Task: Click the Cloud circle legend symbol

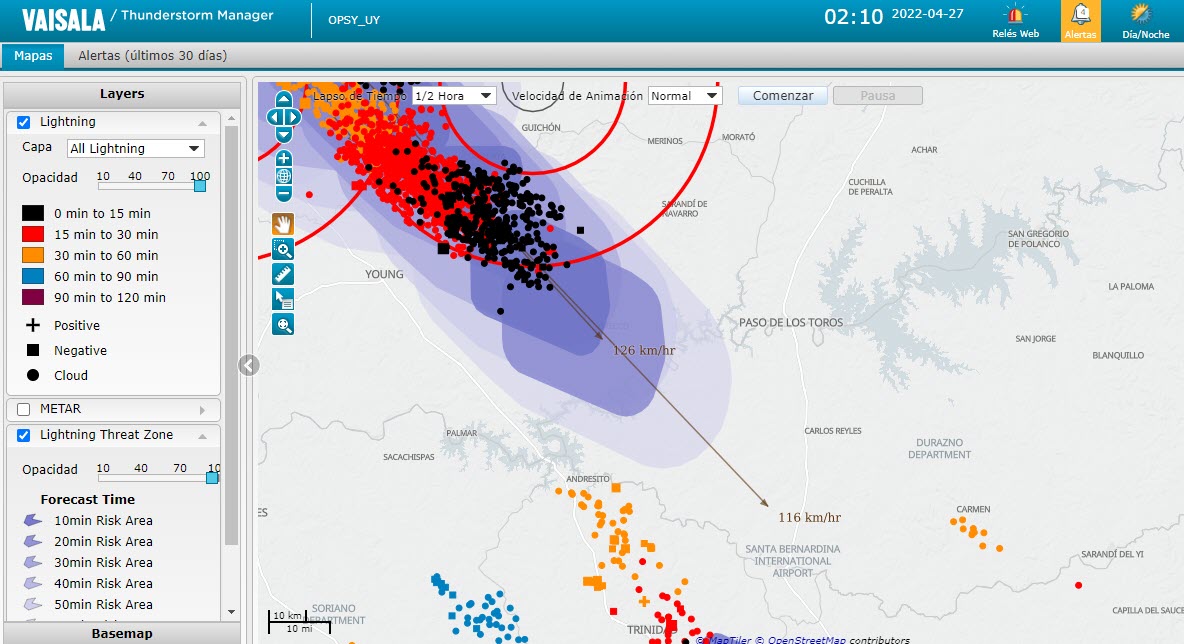Action: pos(32,375)
